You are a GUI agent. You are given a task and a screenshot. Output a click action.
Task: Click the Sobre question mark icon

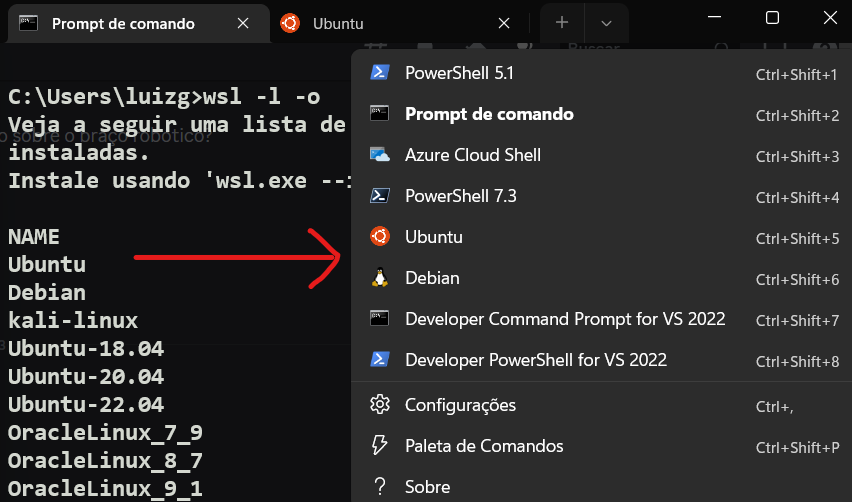[x=380, y=486]
